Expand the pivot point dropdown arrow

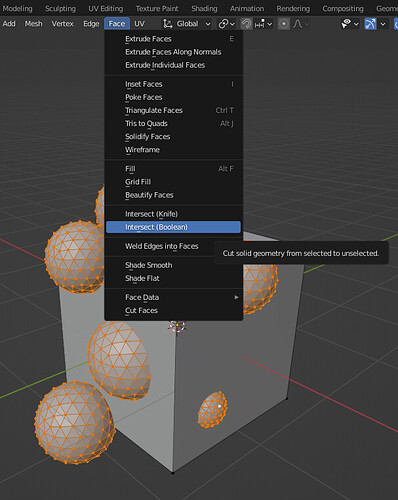pyautogui.click(x=232, y=24)
